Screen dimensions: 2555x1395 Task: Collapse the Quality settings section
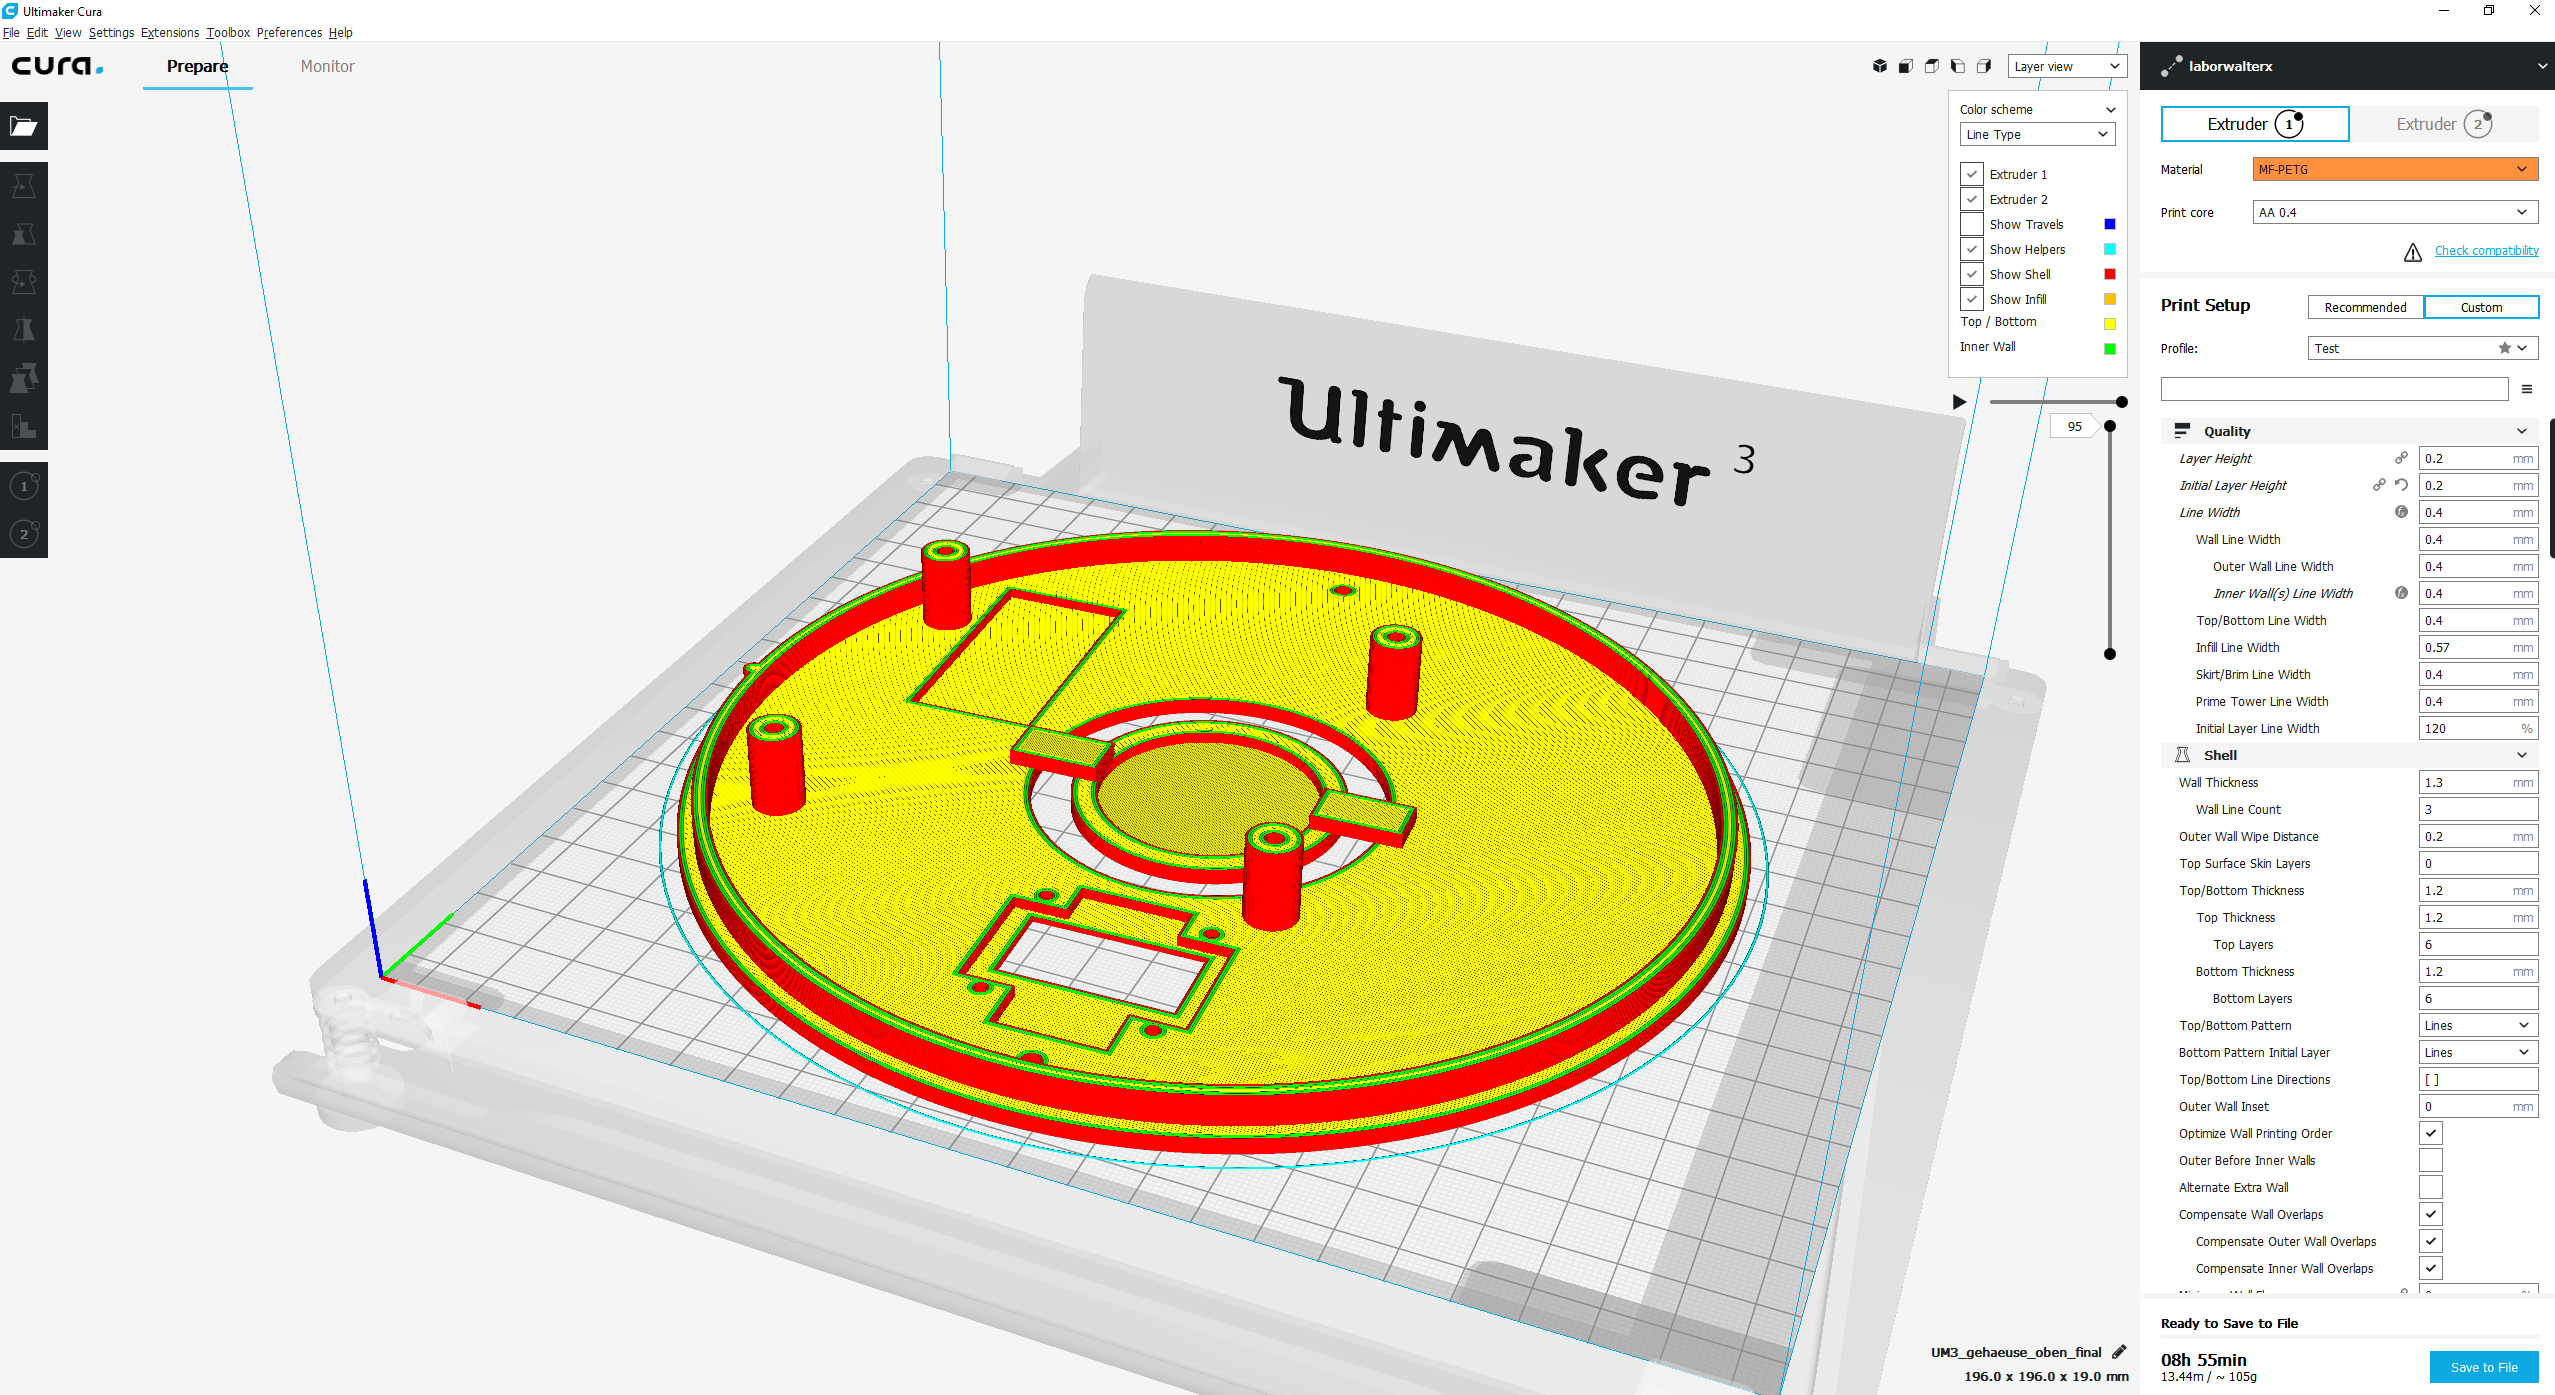click(x=2349, y=431)
